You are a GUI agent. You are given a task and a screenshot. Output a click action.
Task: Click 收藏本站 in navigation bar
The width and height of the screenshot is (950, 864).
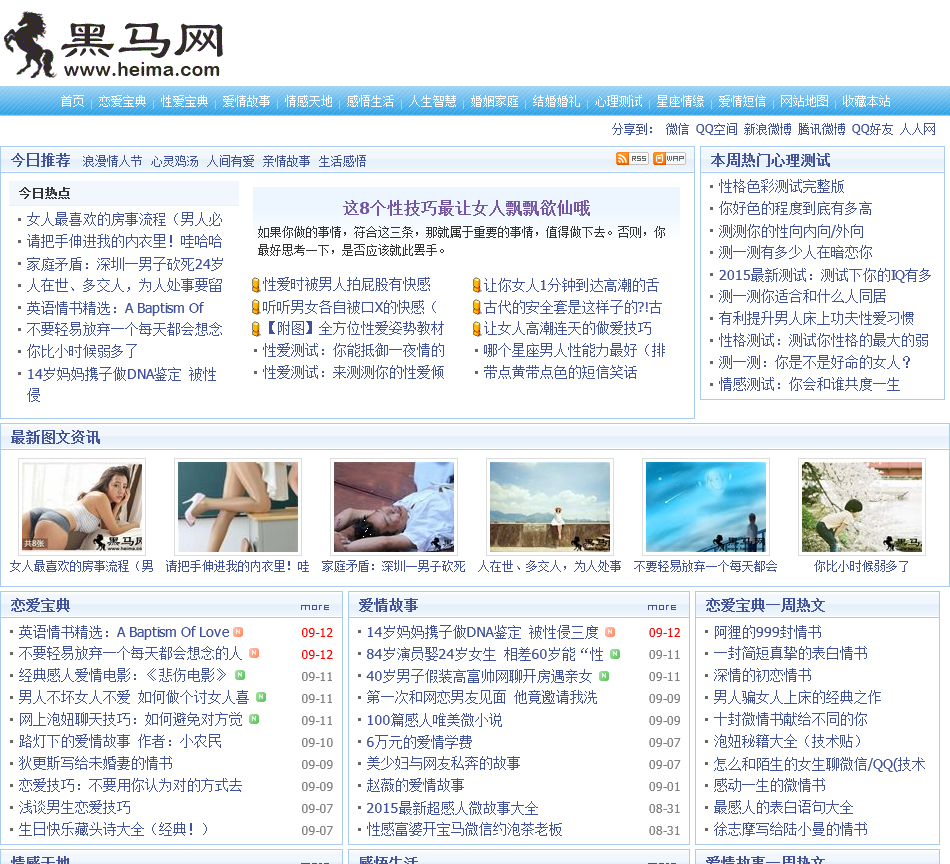tap(866, 101)
